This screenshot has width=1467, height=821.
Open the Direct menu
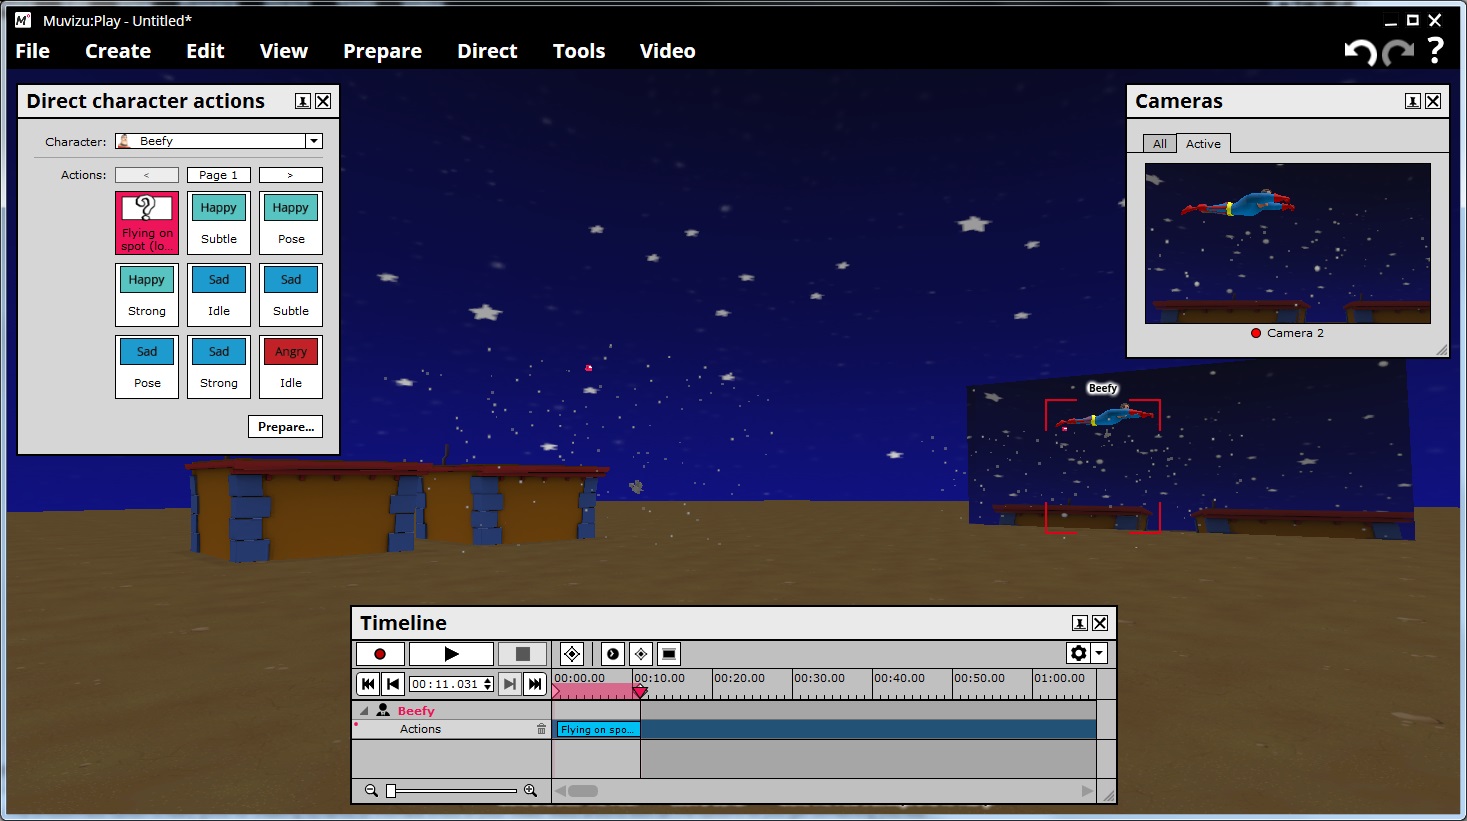487,51
